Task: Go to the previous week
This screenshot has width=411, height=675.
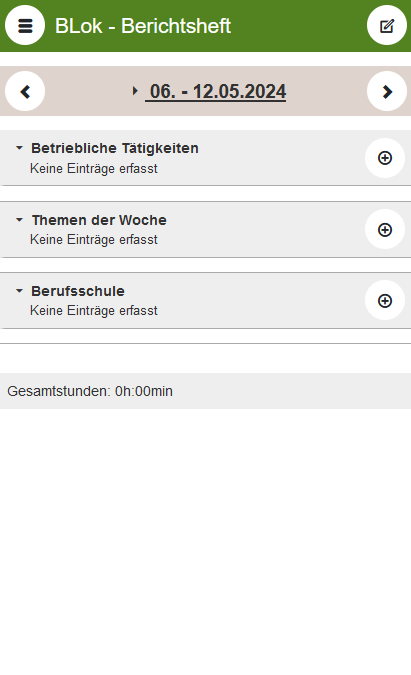Action: pyautogui.click(x=25, y=91)
